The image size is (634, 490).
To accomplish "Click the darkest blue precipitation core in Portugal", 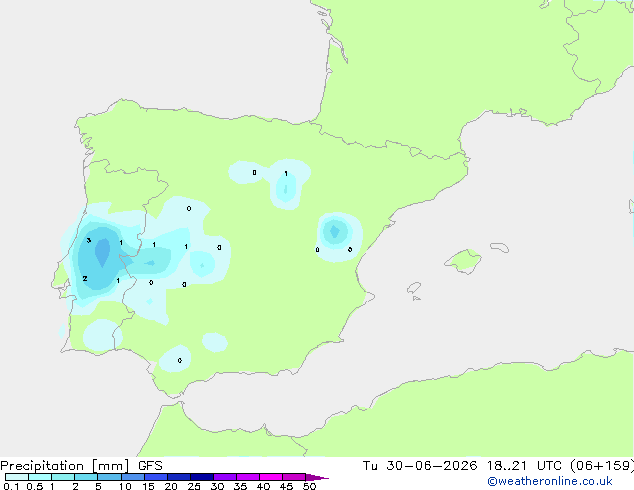I will coord(102,252).
